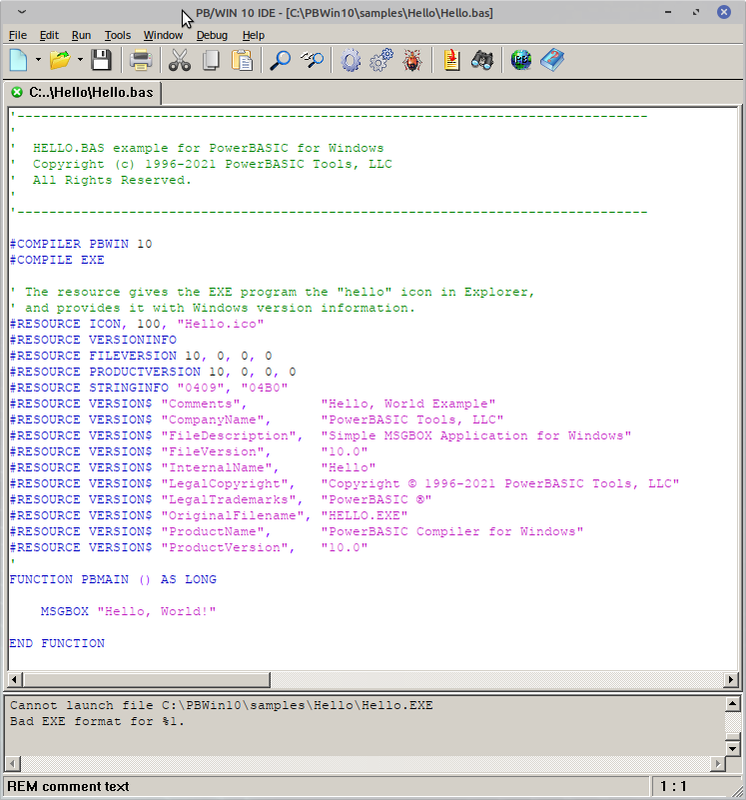Click the output pane scroll up arrow

(733, 704)
